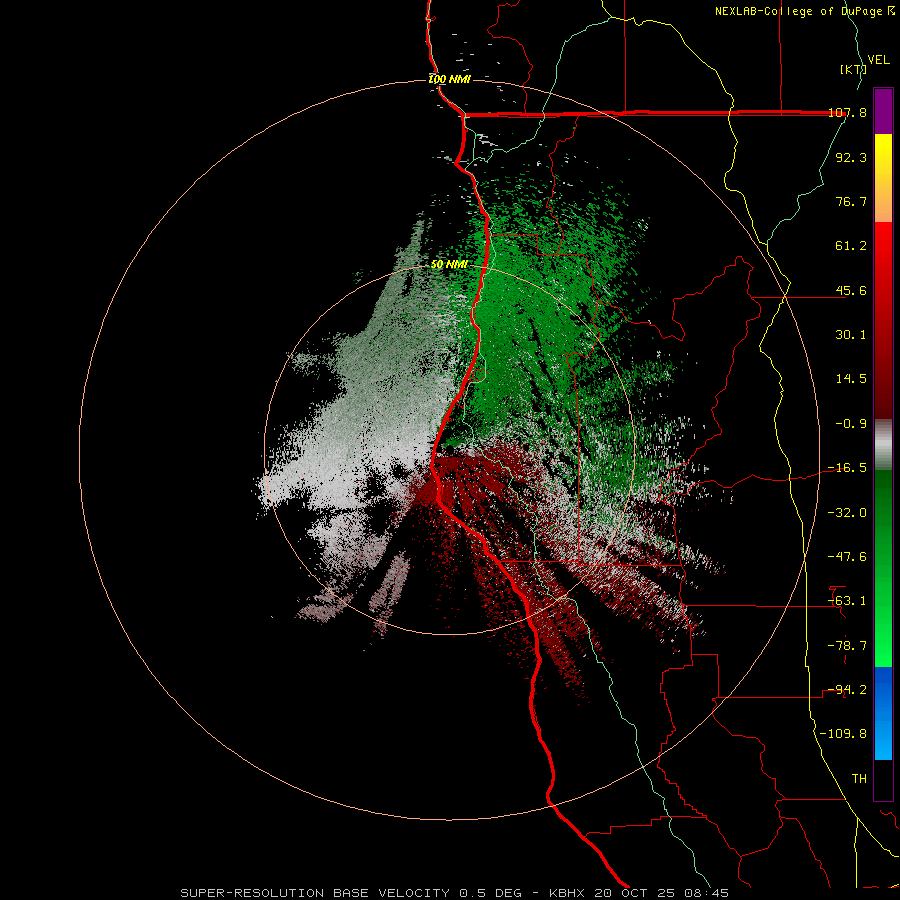The image size is (900, 900).
Task: Click the -47.6 velocity scale value
Action: tap(847, 557)
